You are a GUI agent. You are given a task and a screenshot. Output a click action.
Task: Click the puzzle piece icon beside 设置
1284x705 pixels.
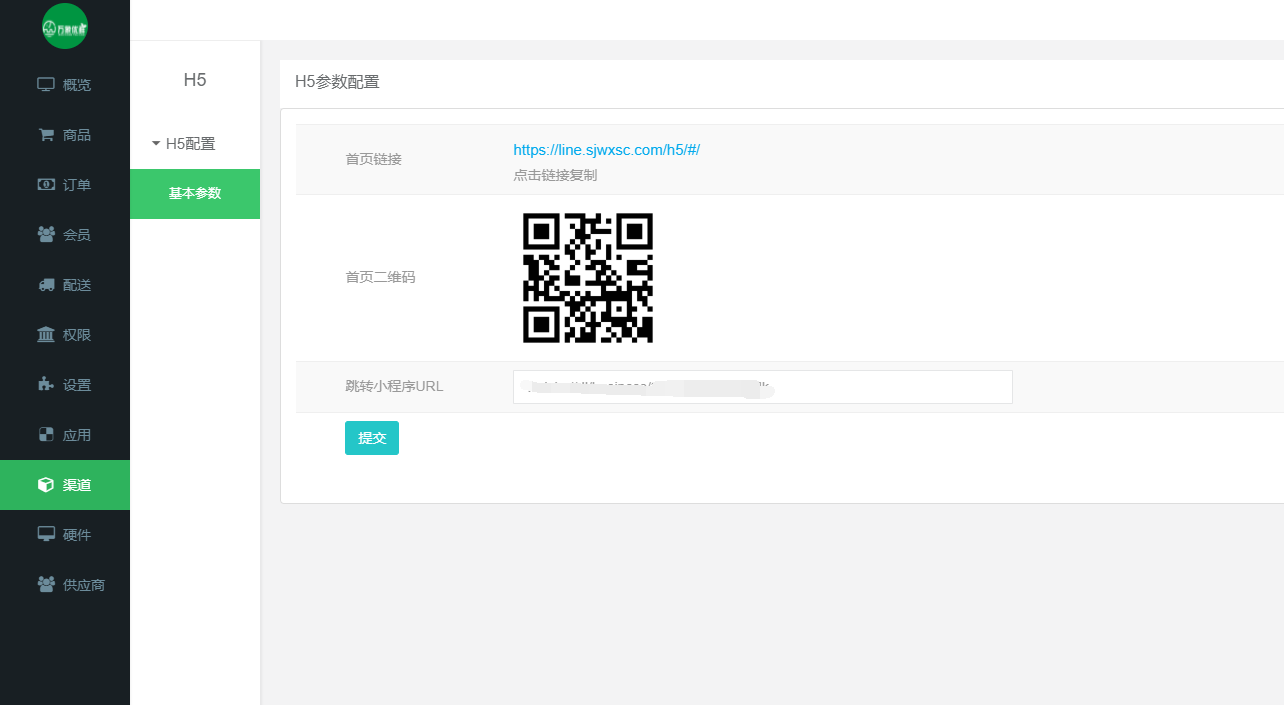click(46, 385)
